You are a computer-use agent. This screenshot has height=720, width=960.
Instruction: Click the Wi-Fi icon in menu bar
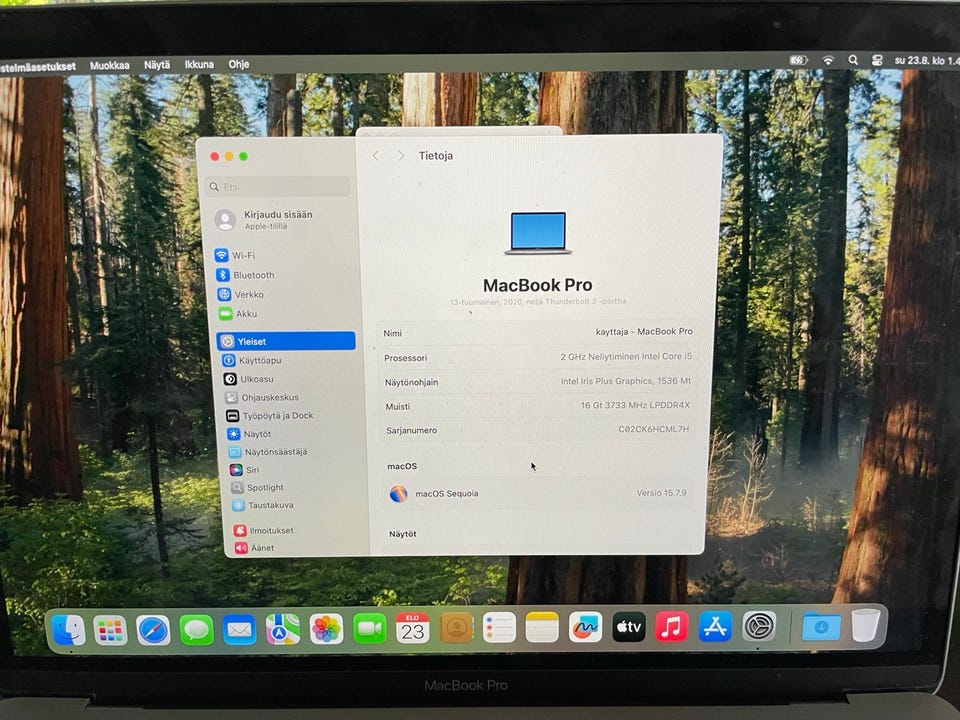point(828,60)
